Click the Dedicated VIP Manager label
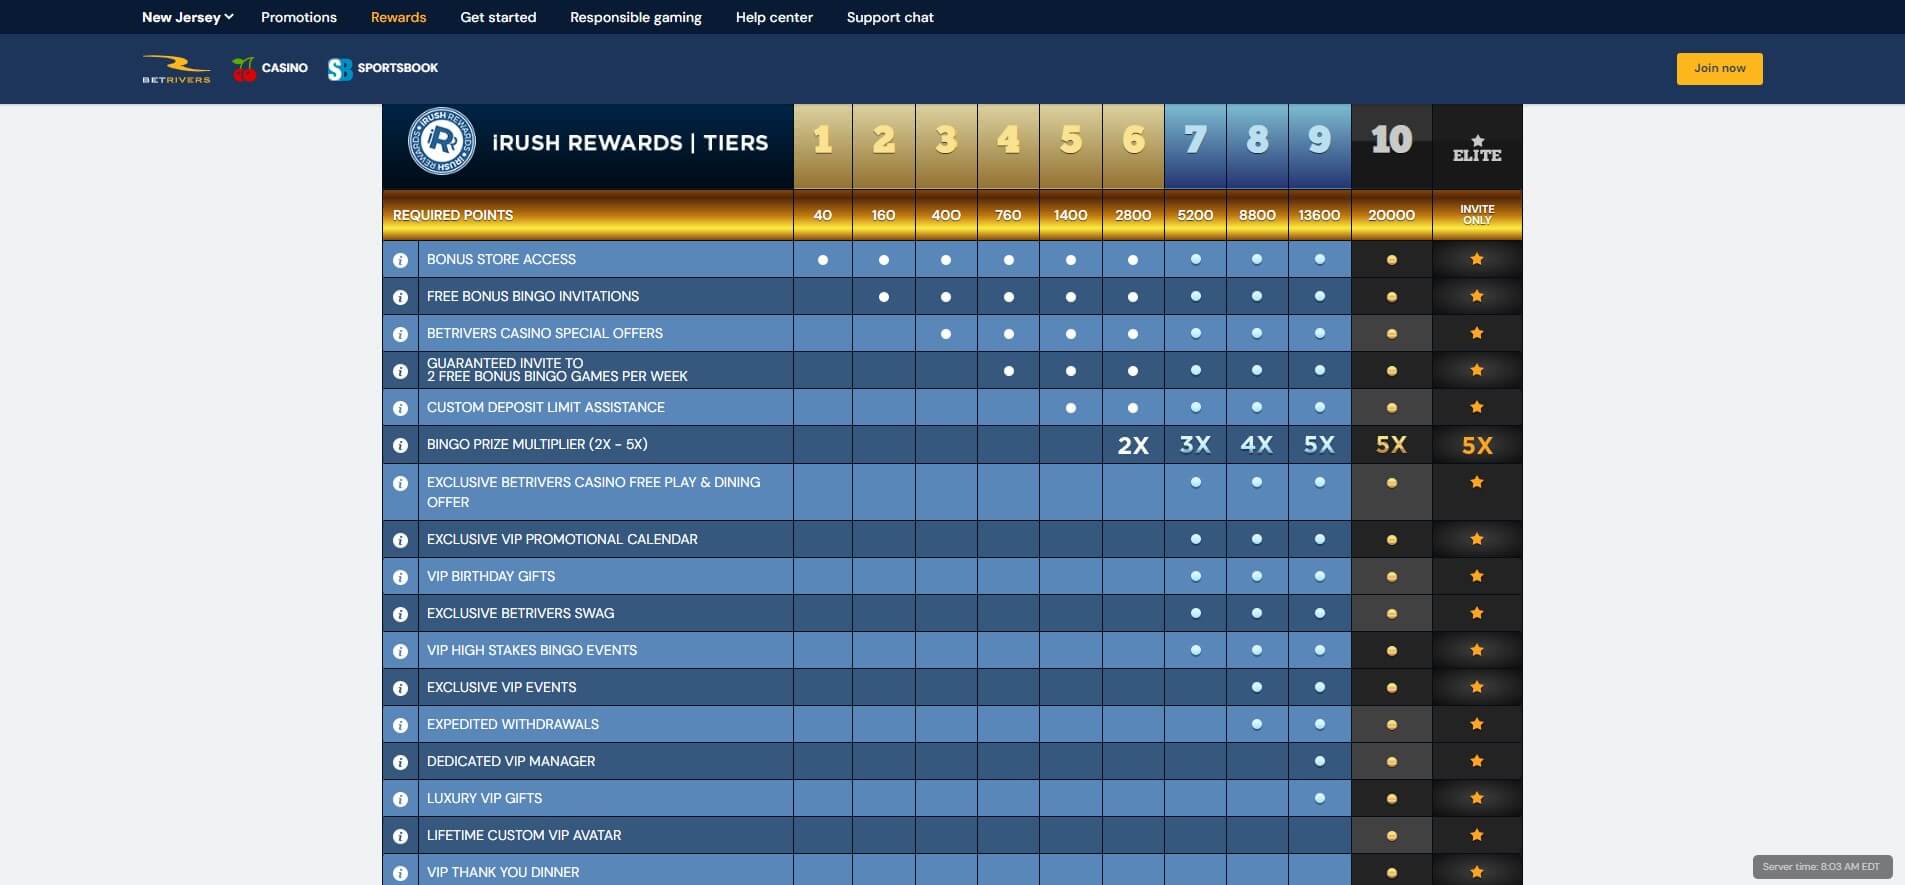Screen dimensions: 1905x885 click(511, 761)
